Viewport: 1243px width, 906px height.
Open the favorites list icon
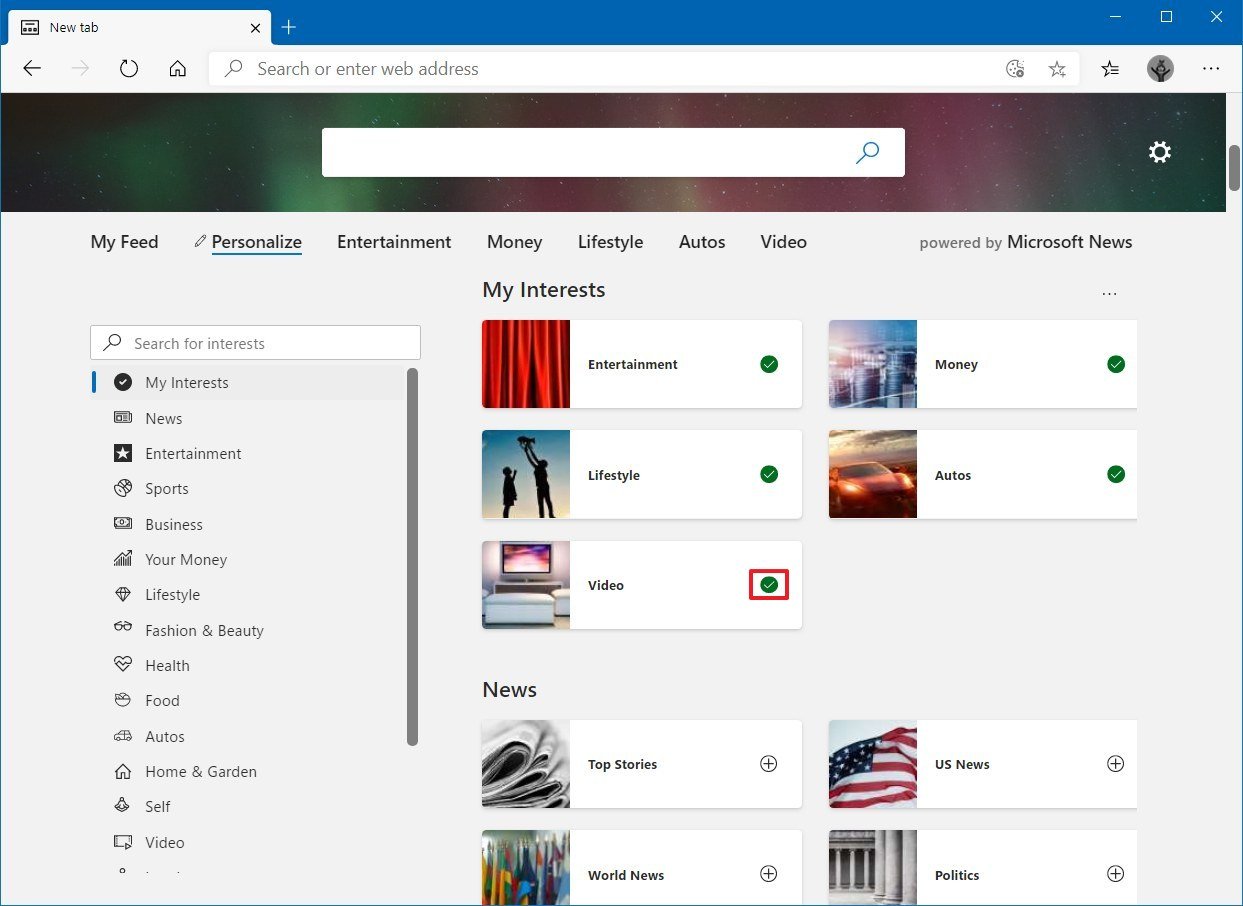click(x=1110, y=69)
